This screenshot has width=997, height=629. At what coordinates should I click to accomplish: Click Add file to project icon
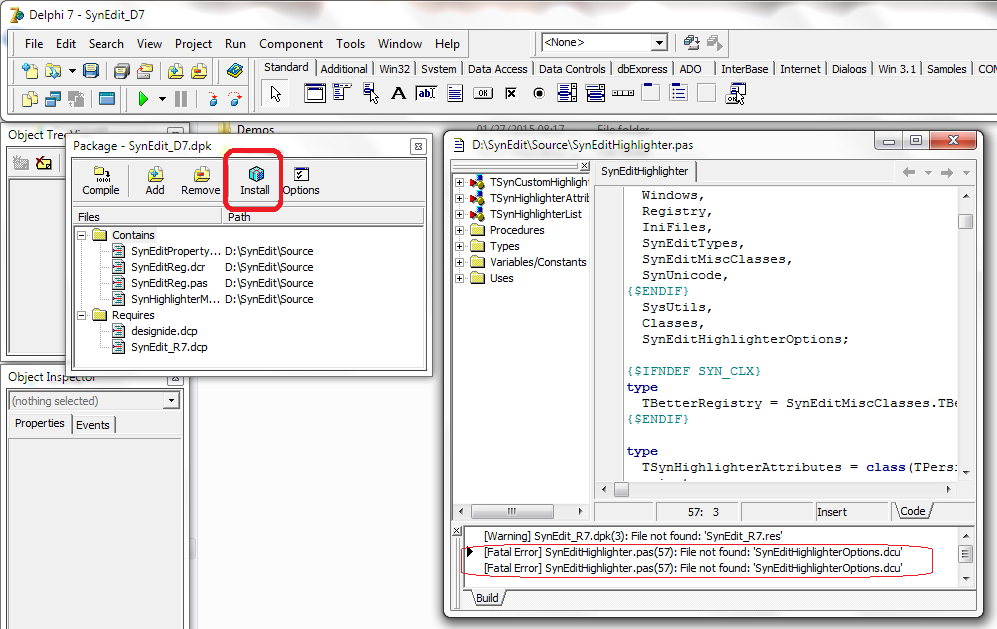point(176,70)
